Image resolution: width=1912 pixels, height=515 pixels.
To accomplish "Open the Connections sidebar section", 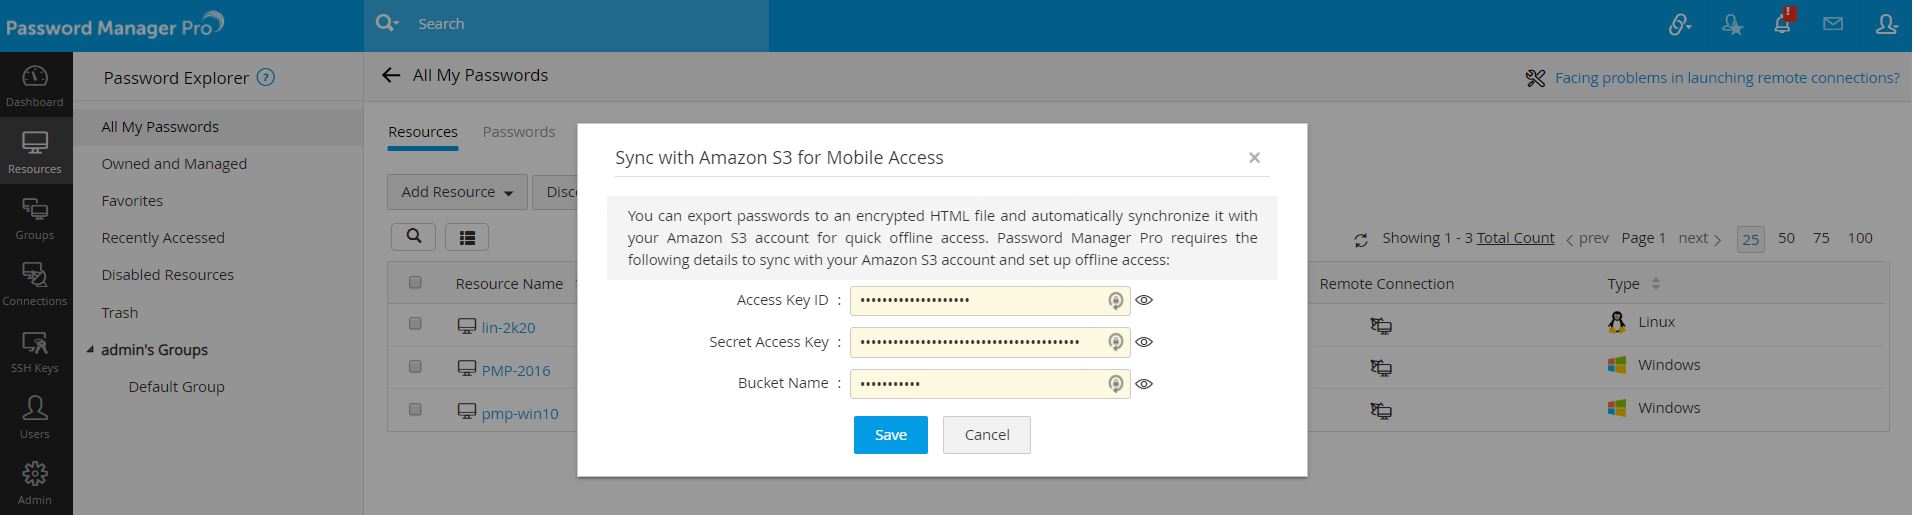I will pos(35,284).
